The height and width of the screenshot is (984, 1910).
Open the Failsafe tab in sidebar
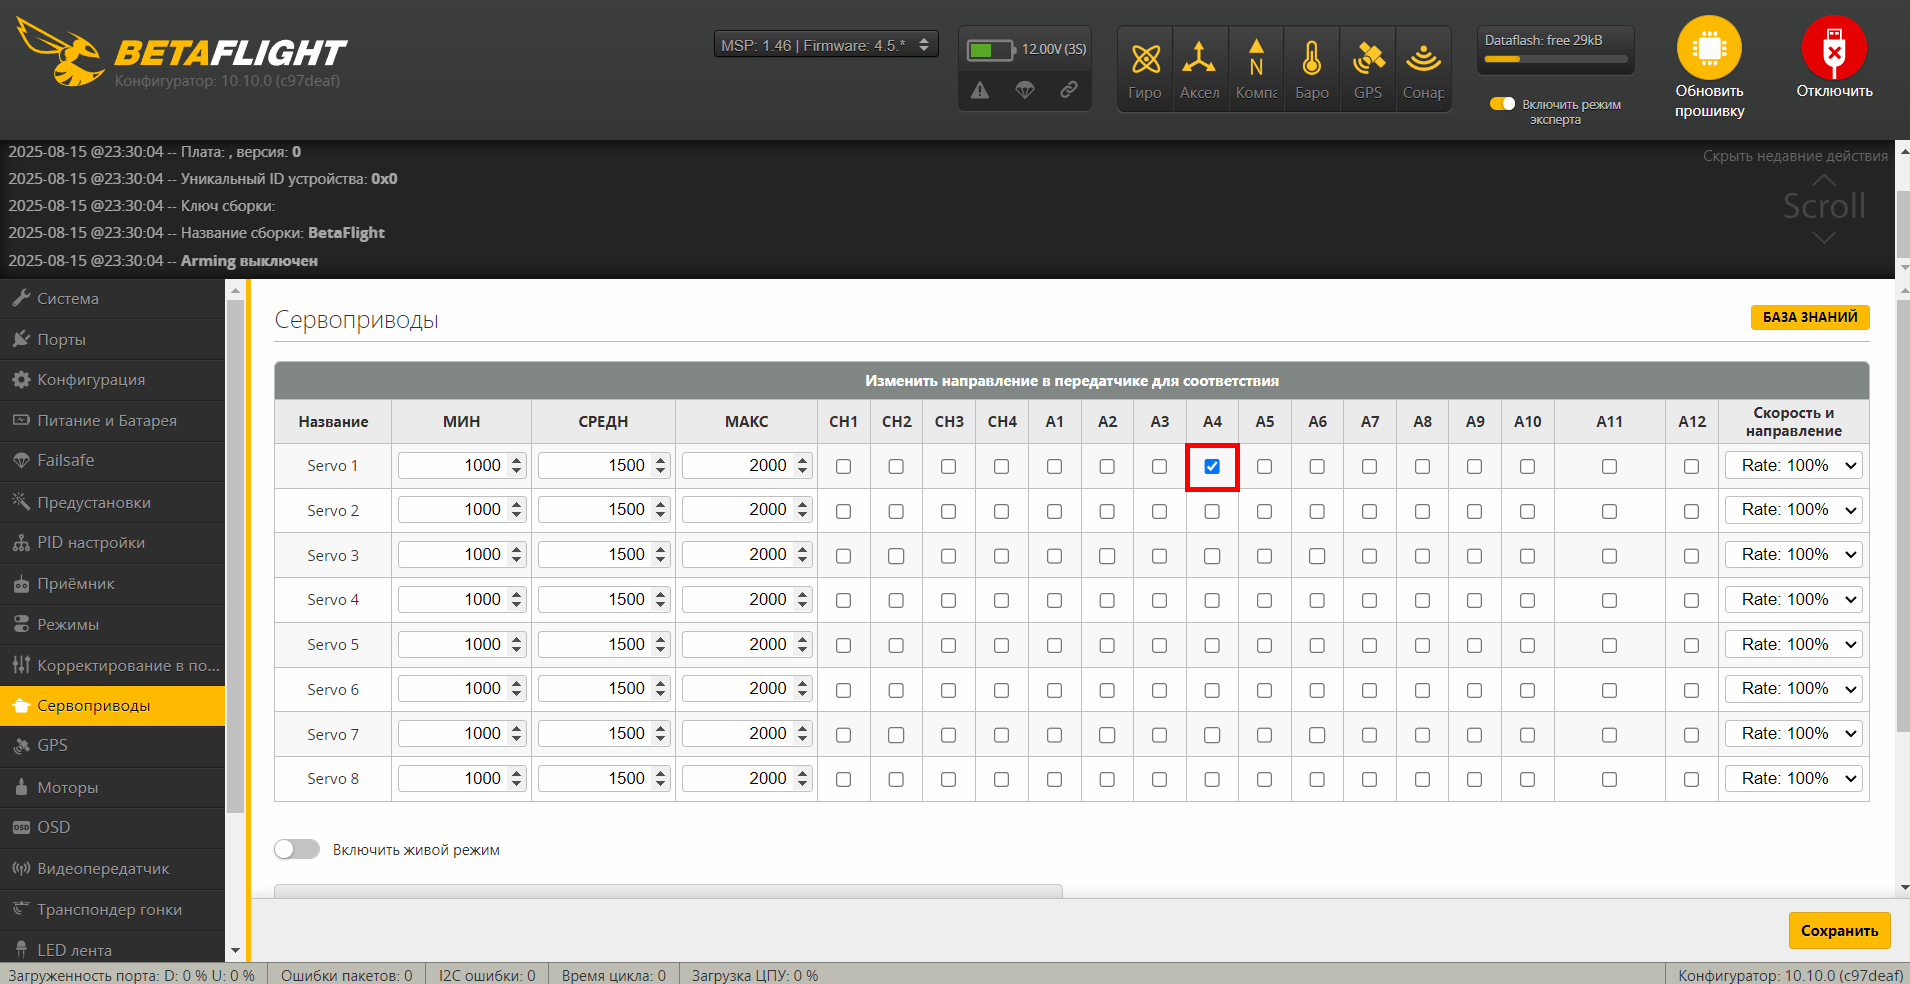tap(66, 461)
